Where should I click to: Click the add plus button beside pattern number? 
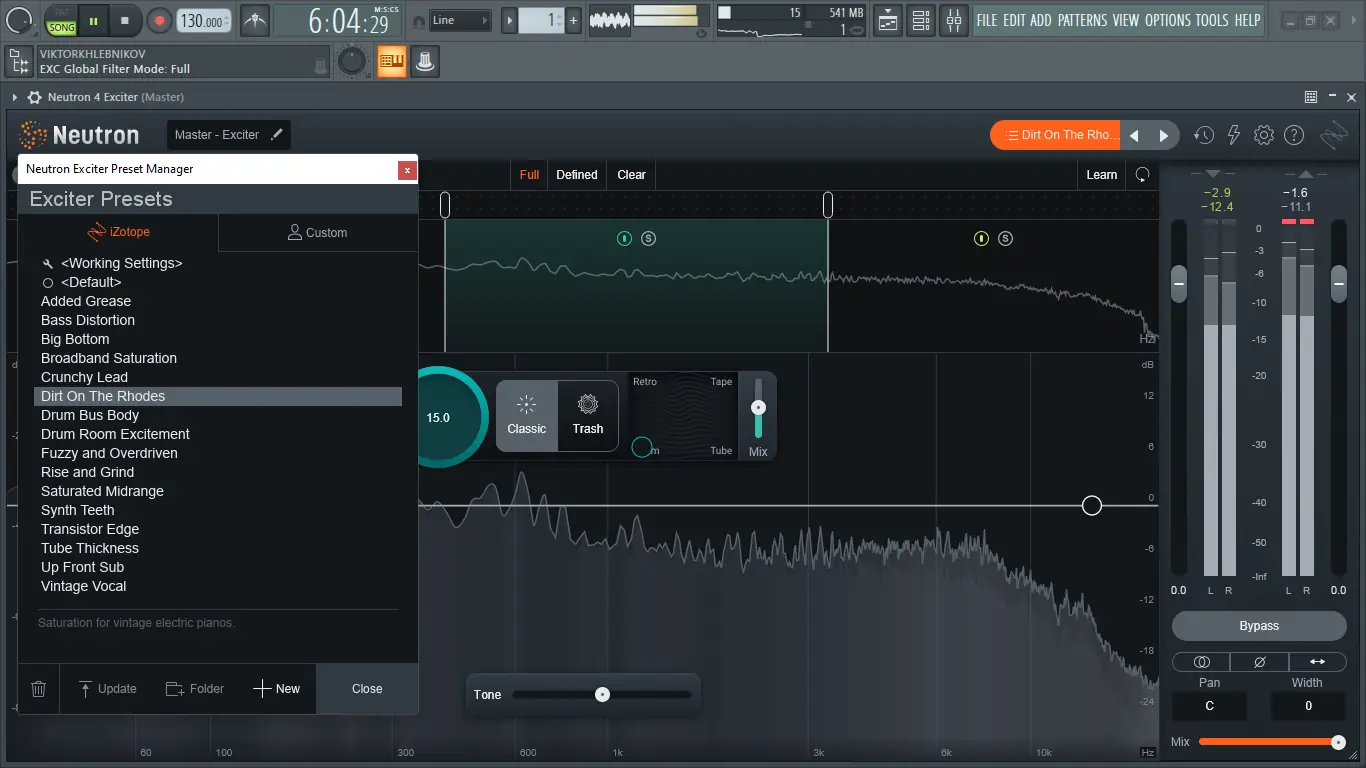coord(573,20)
